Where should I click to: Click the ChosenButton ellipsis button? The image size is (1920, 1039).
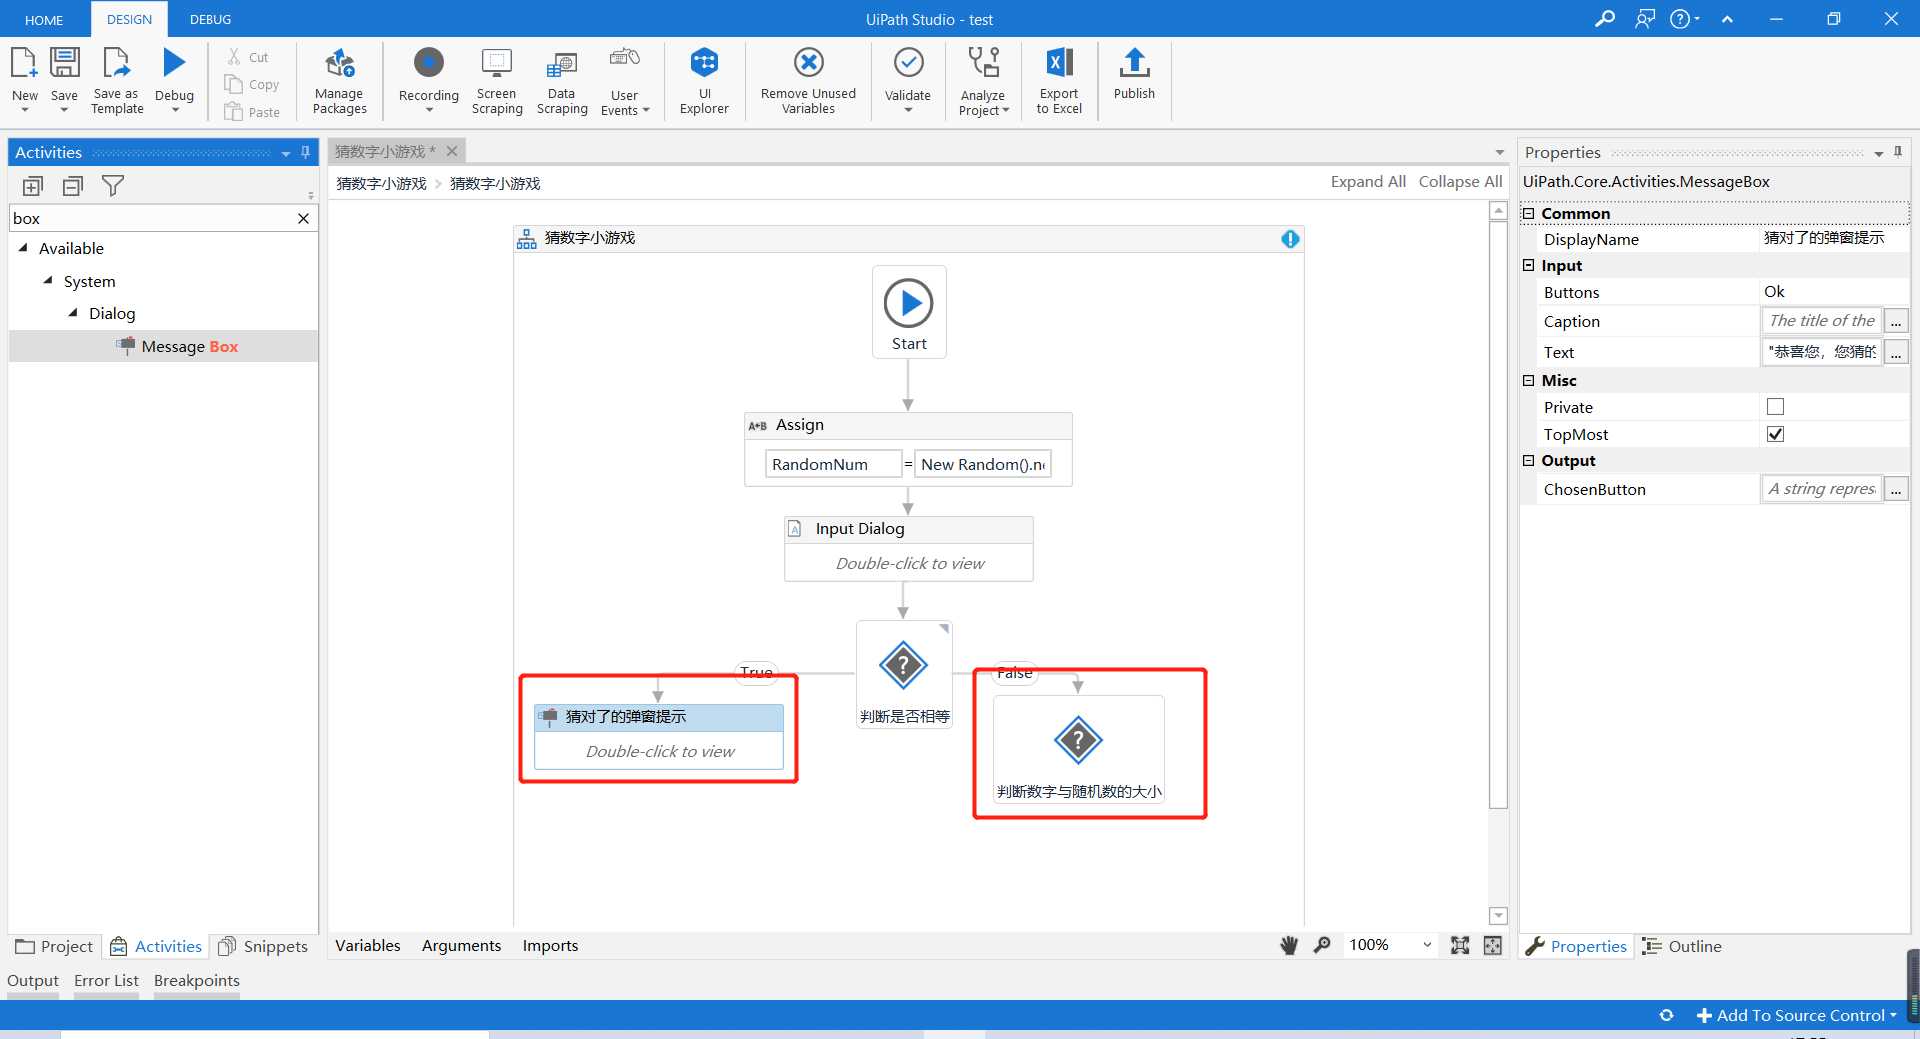pos(1896,489)
